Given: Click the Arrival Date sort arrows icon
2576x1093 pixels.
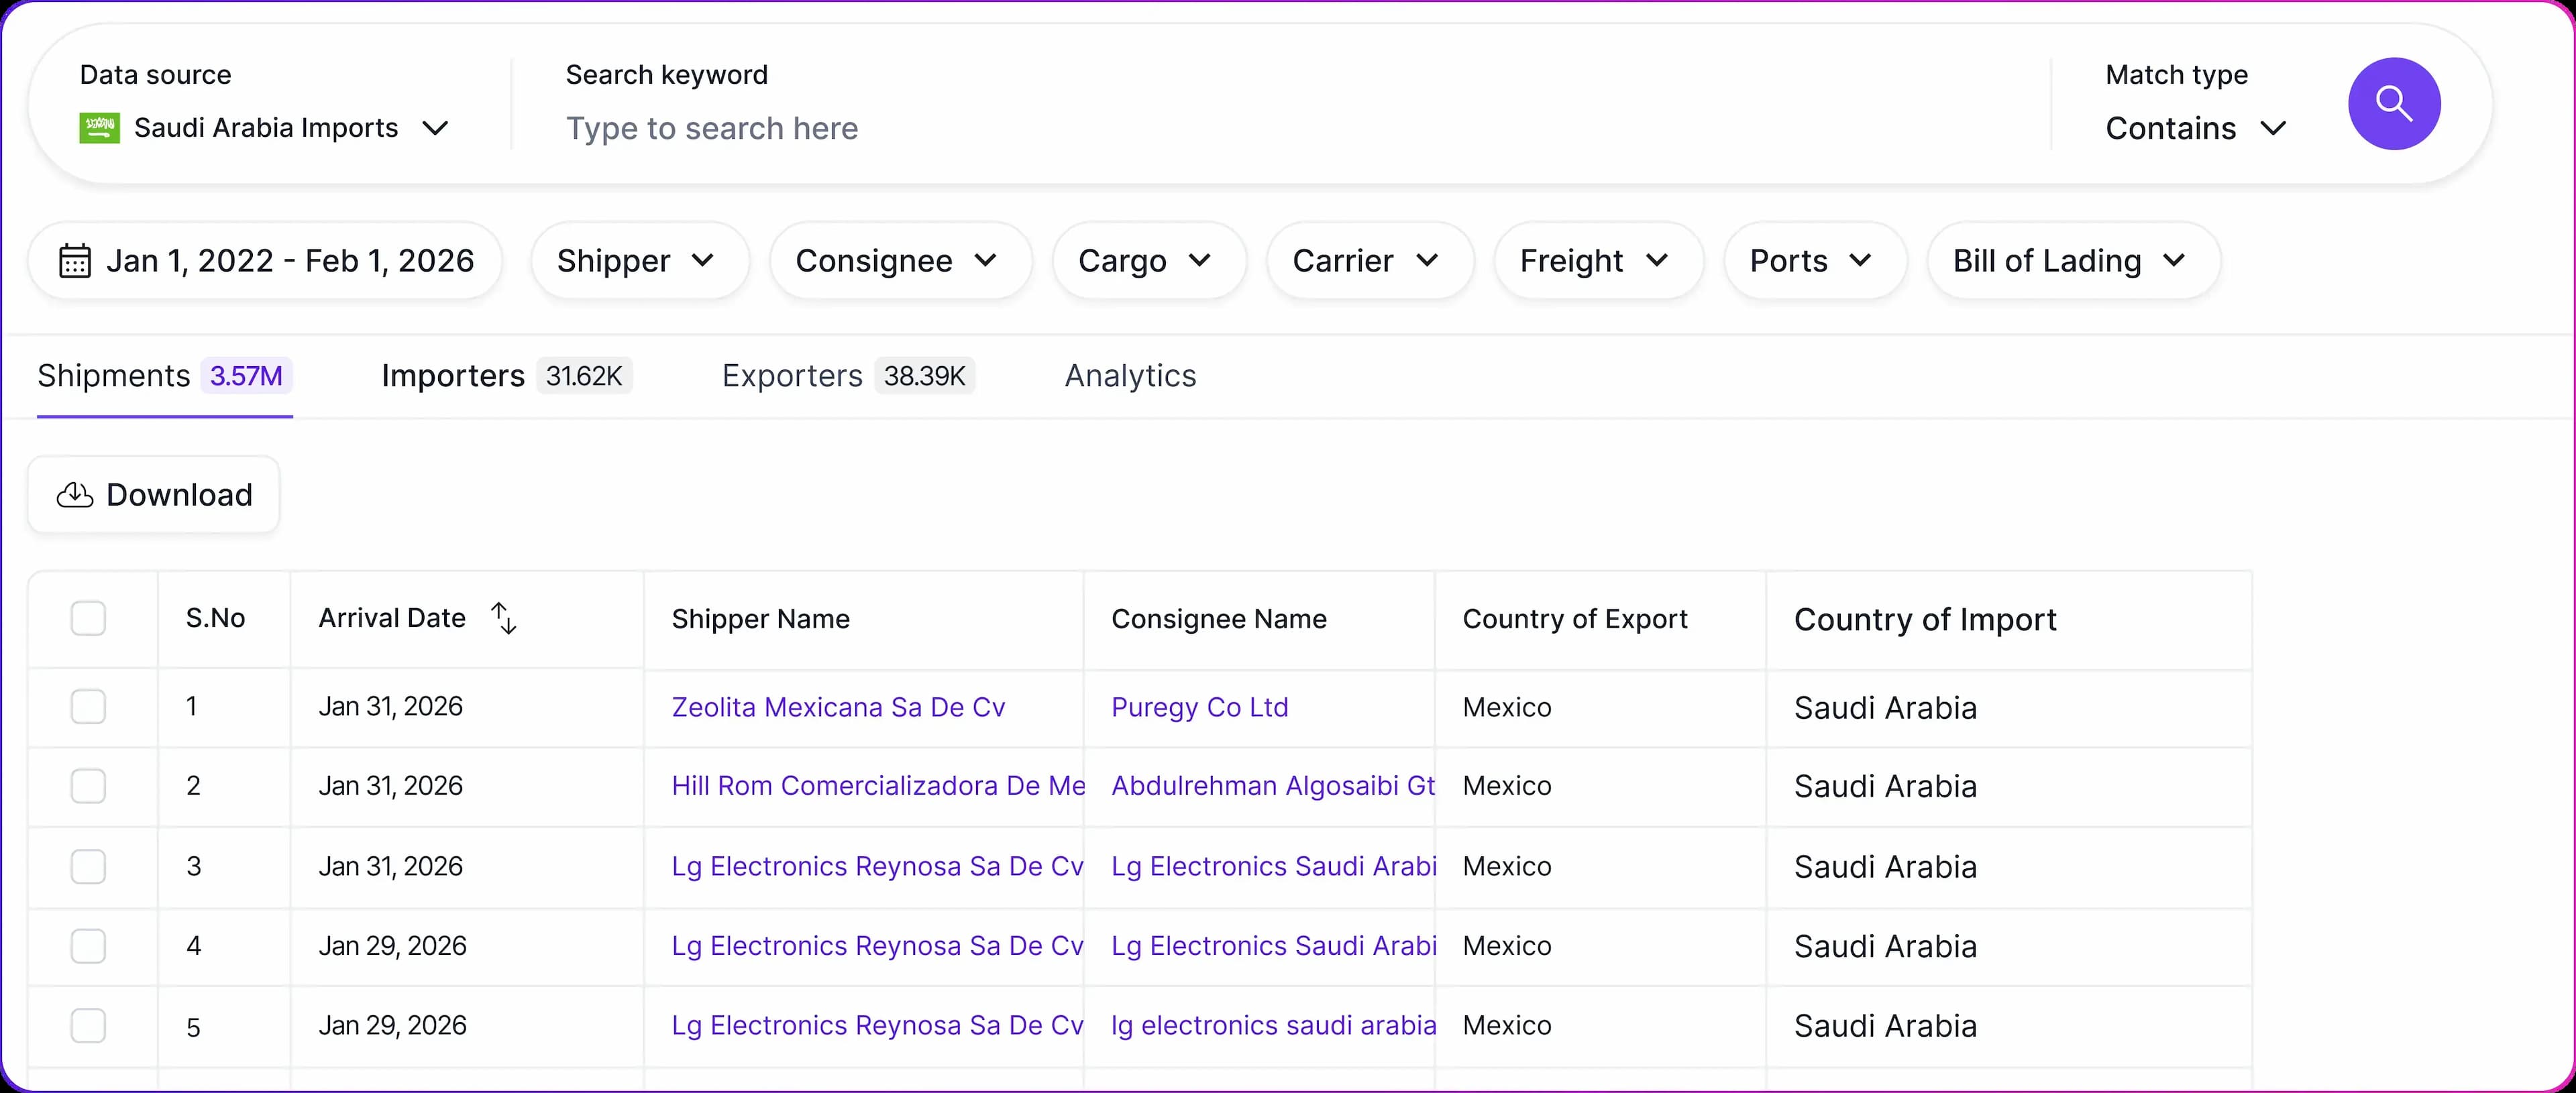Looking at the screenshot, I should coord(504,618).
